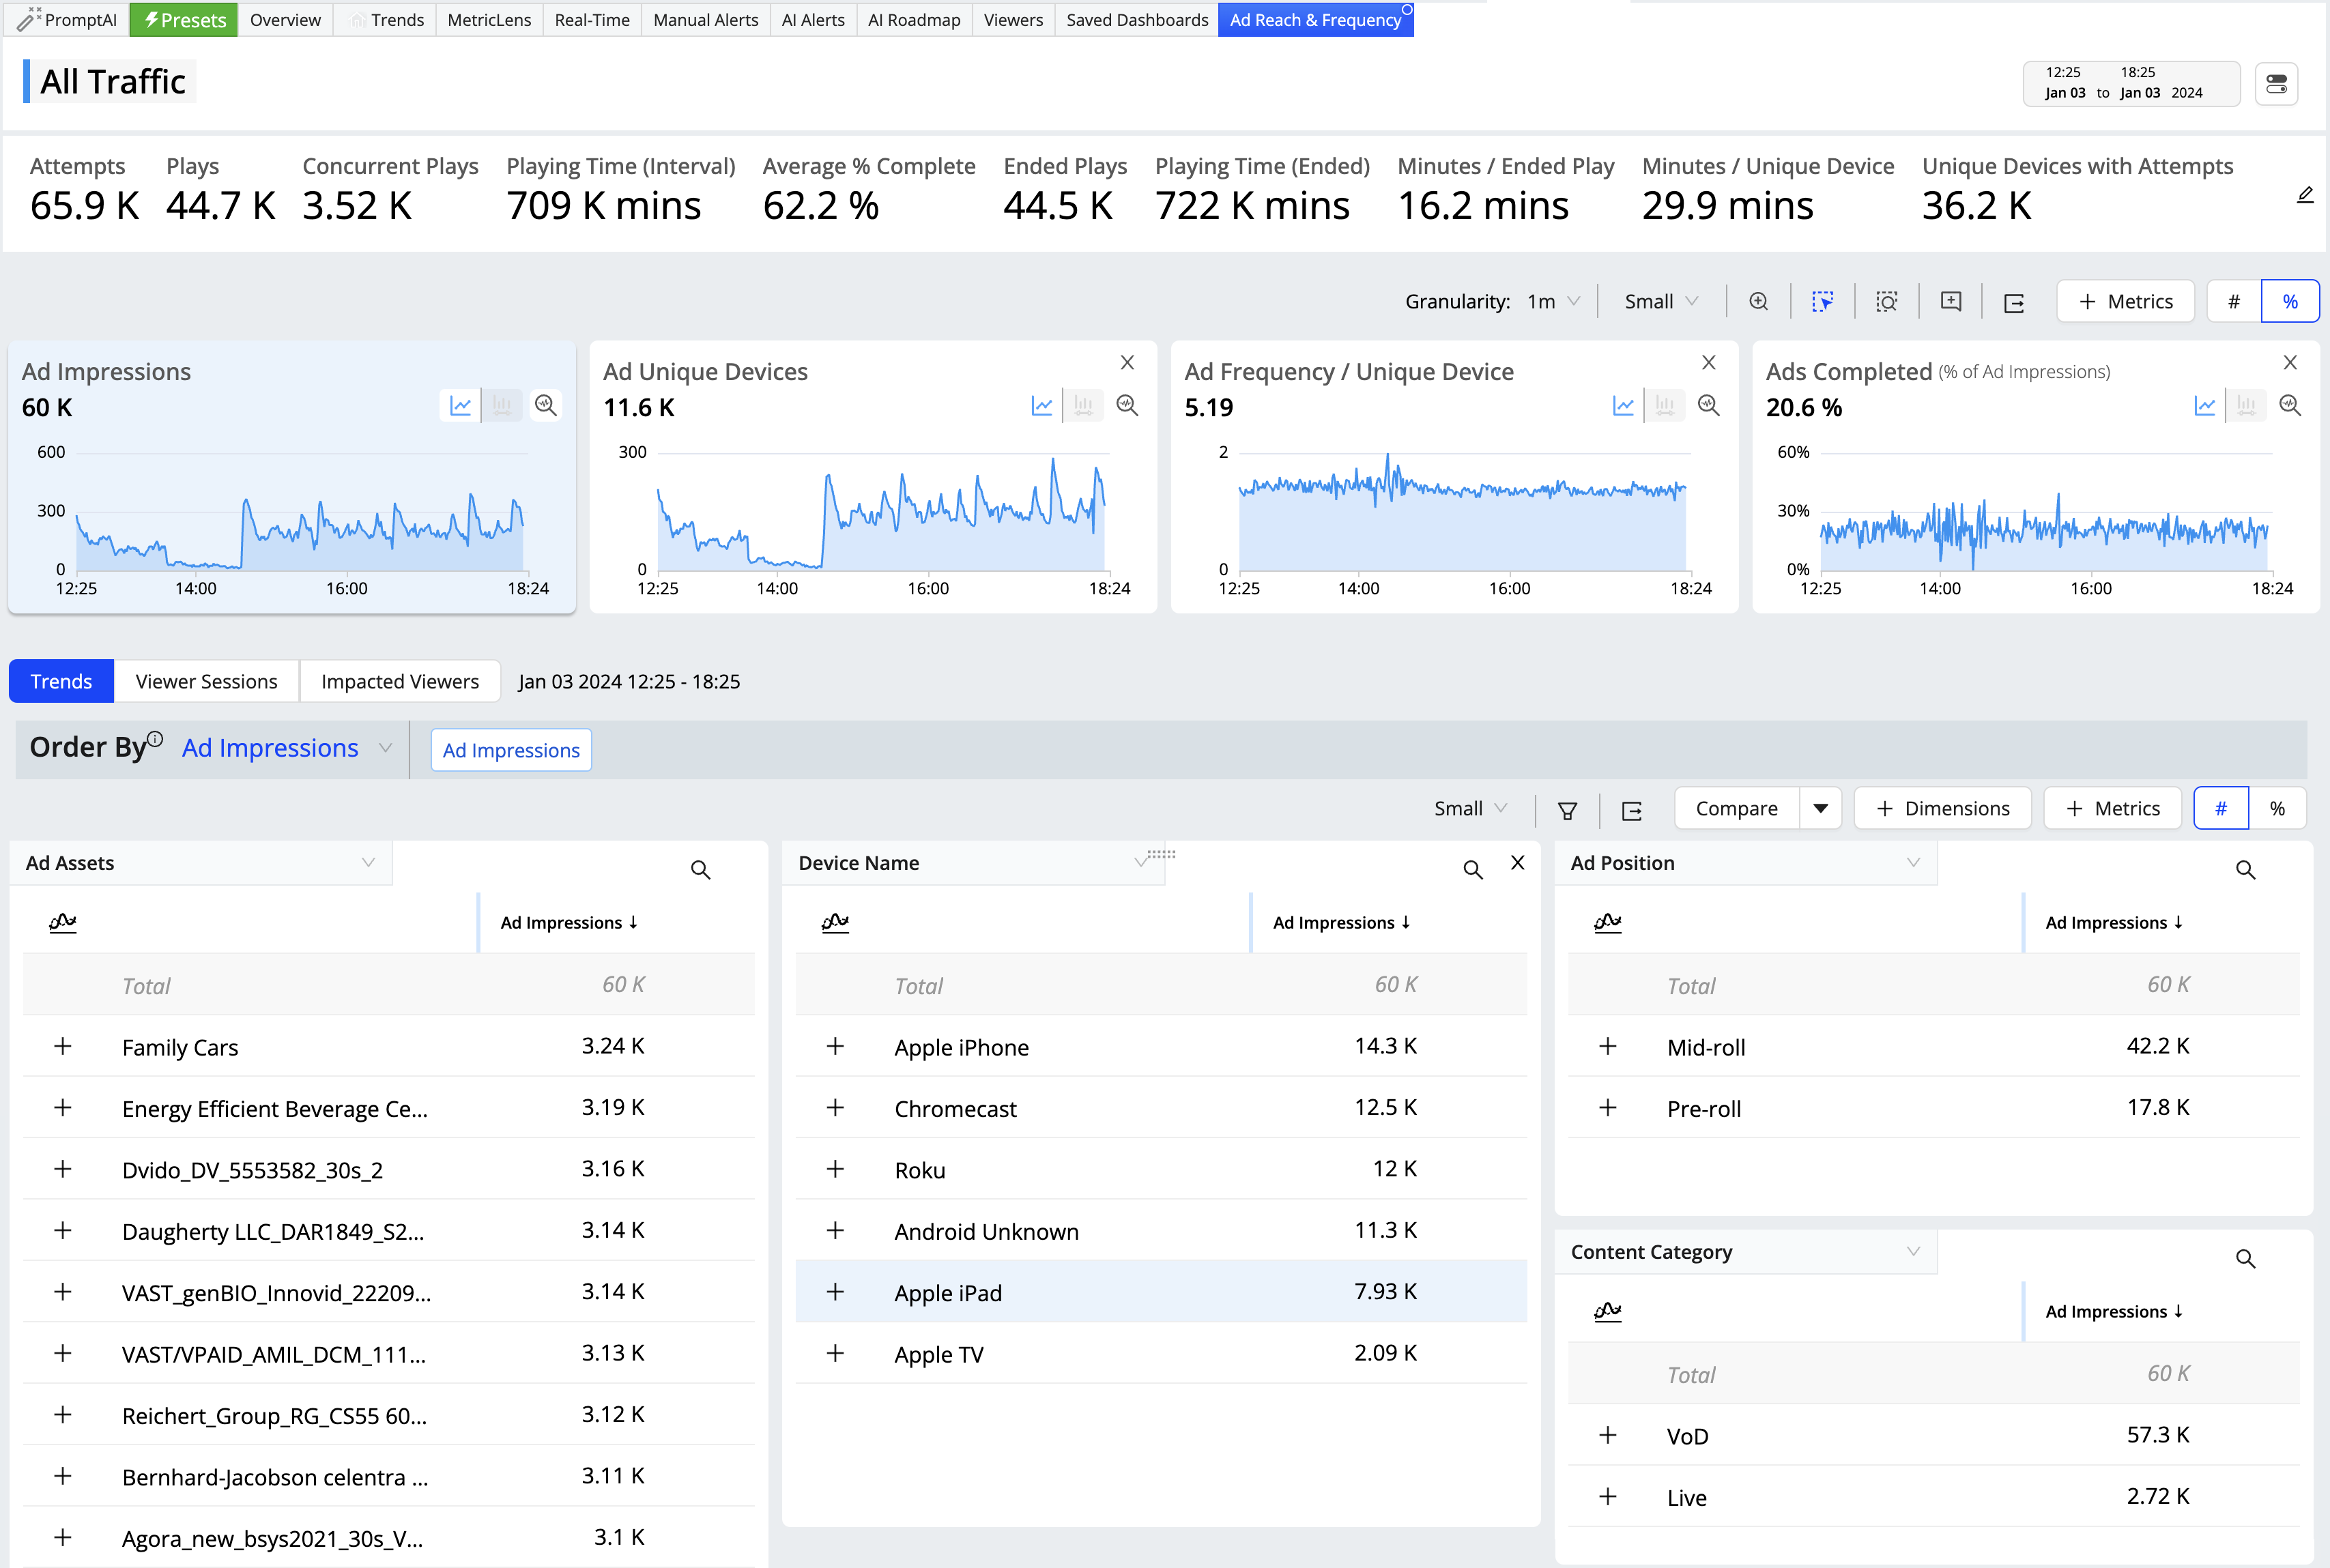The image size is (2330, 1568).
Task: Click search icon in Device Name panel
Action: (1472, 870)
